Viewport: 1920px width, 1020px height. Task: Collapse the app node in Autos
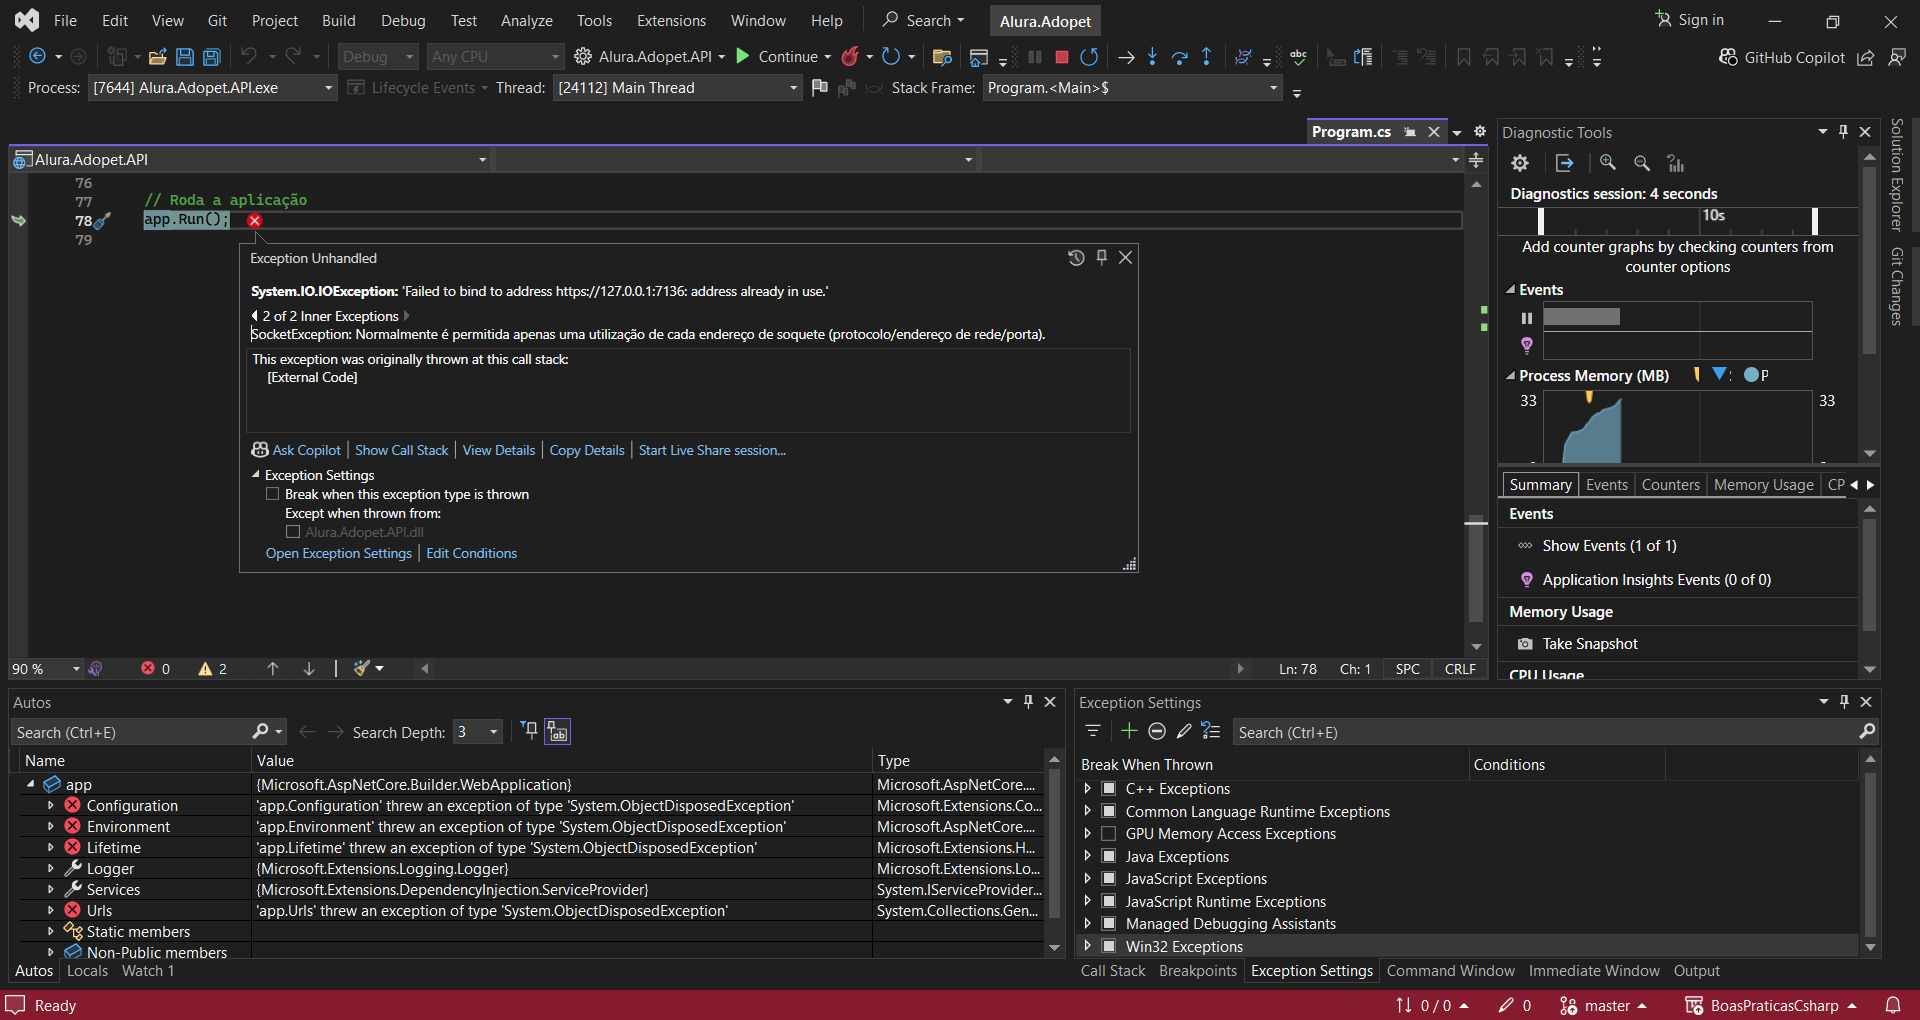point(31,784)
